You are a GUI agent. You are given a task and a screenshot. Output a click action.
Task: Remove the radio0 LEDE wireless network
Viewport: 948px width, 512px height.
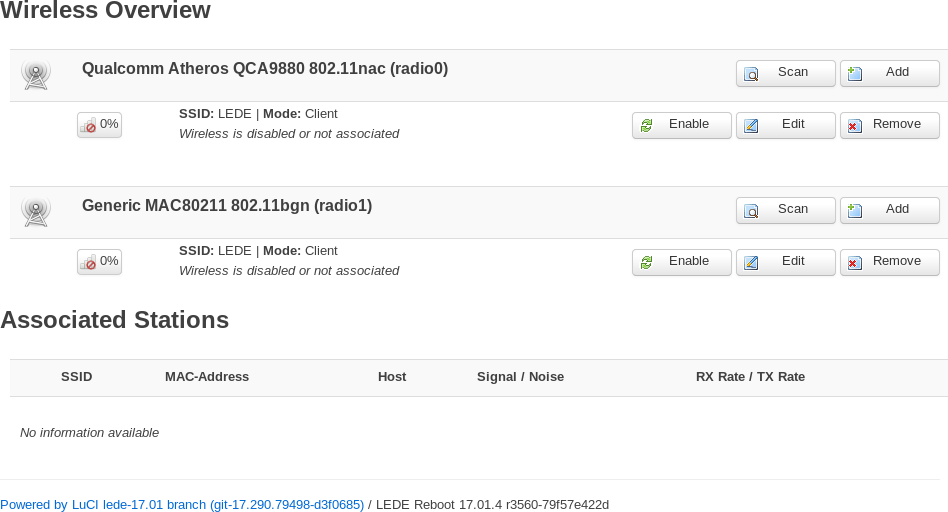click(x=889, y=125)
